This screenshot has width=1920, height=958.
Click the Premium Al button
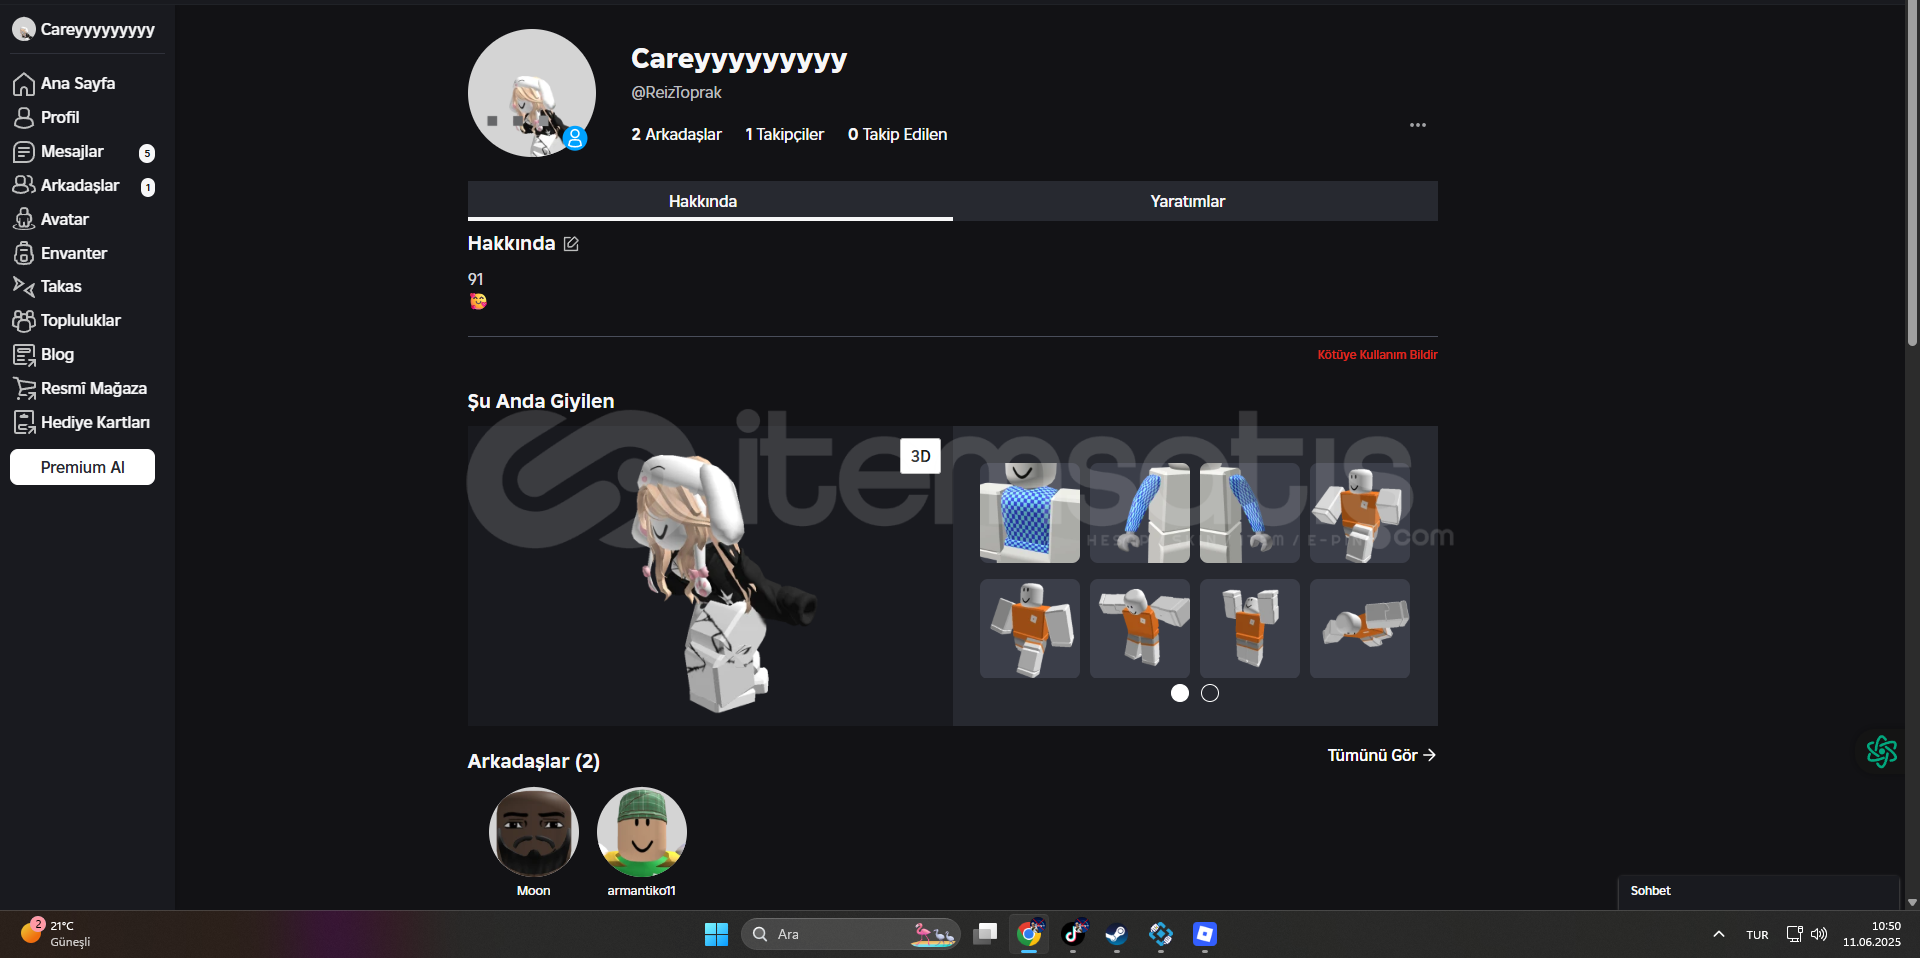(x=82, y=467)
